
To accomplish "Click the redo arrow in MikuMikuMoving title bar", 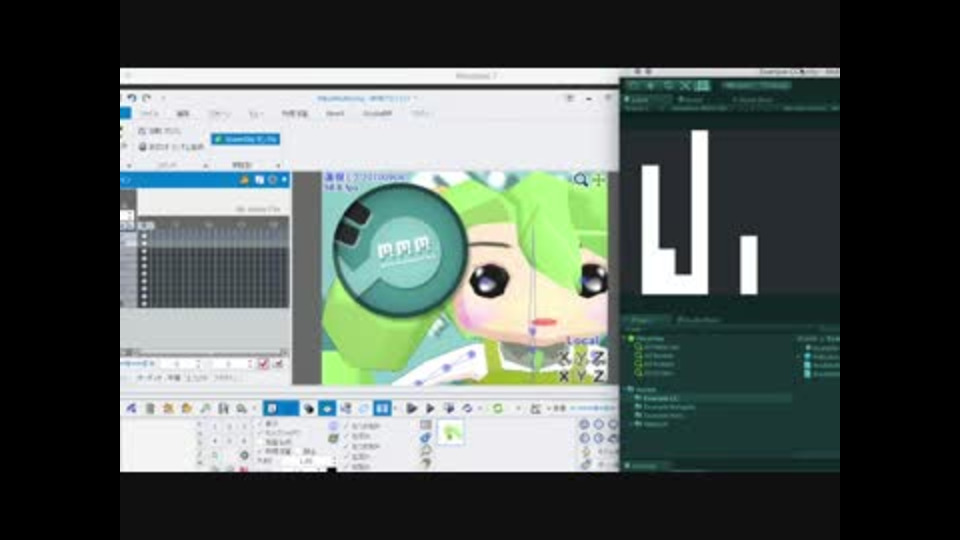I will pyautogui.click(x=146, y=98).
